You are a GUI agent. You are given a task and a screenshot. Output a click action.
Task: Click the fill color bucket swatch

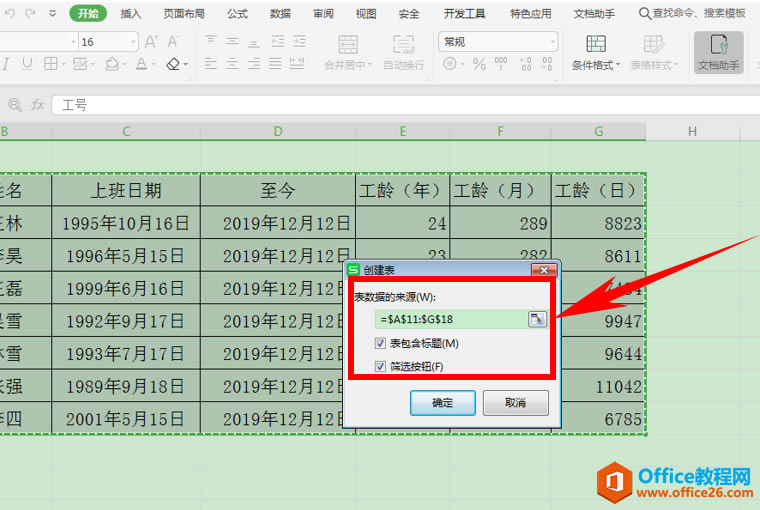pos(112,64)
